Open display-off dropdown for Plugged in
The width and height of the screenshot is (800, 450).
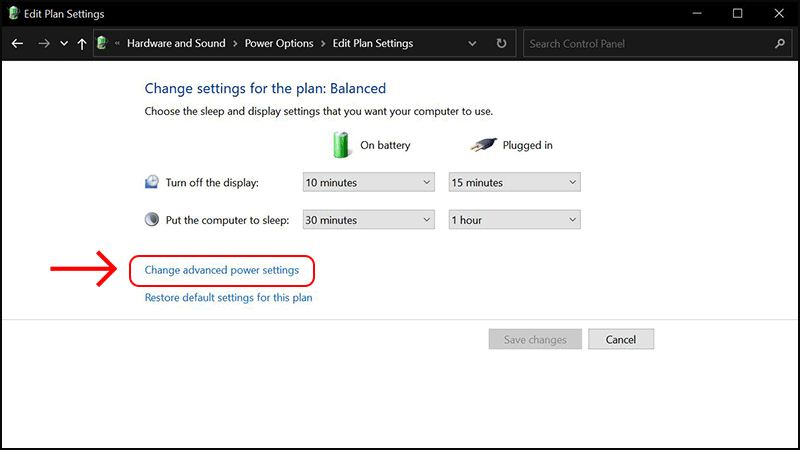(x=514, y=183)
